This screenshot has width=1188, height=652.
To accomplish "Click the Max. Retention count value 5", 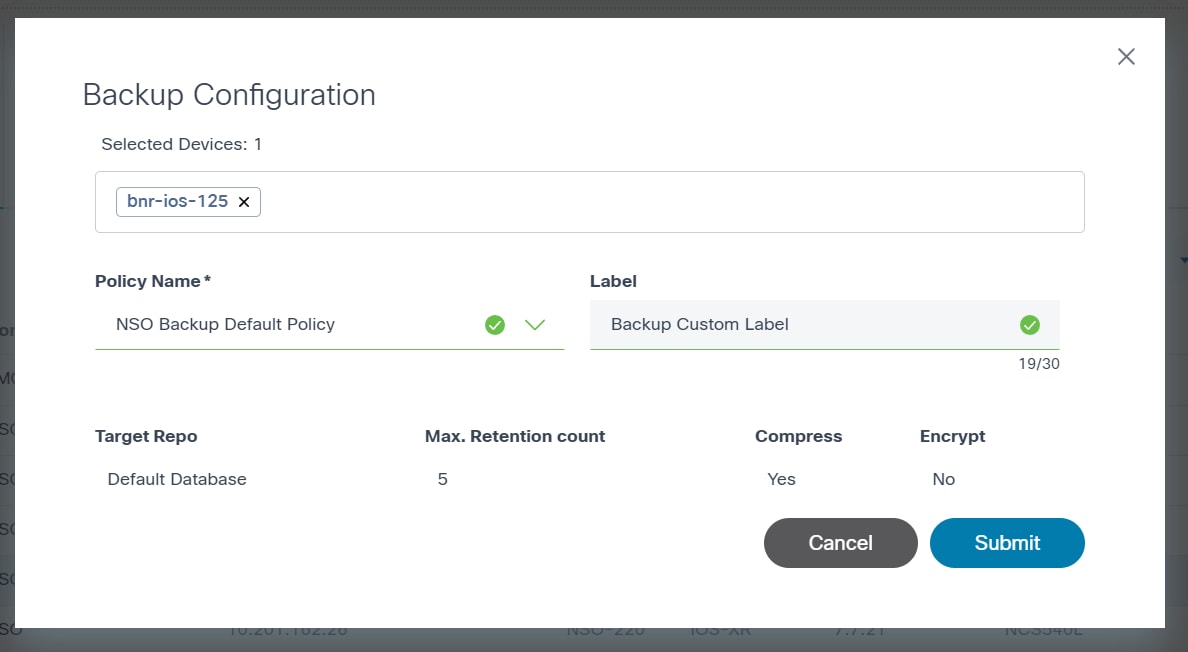I will pyautogui.click(x=442, y=479).
